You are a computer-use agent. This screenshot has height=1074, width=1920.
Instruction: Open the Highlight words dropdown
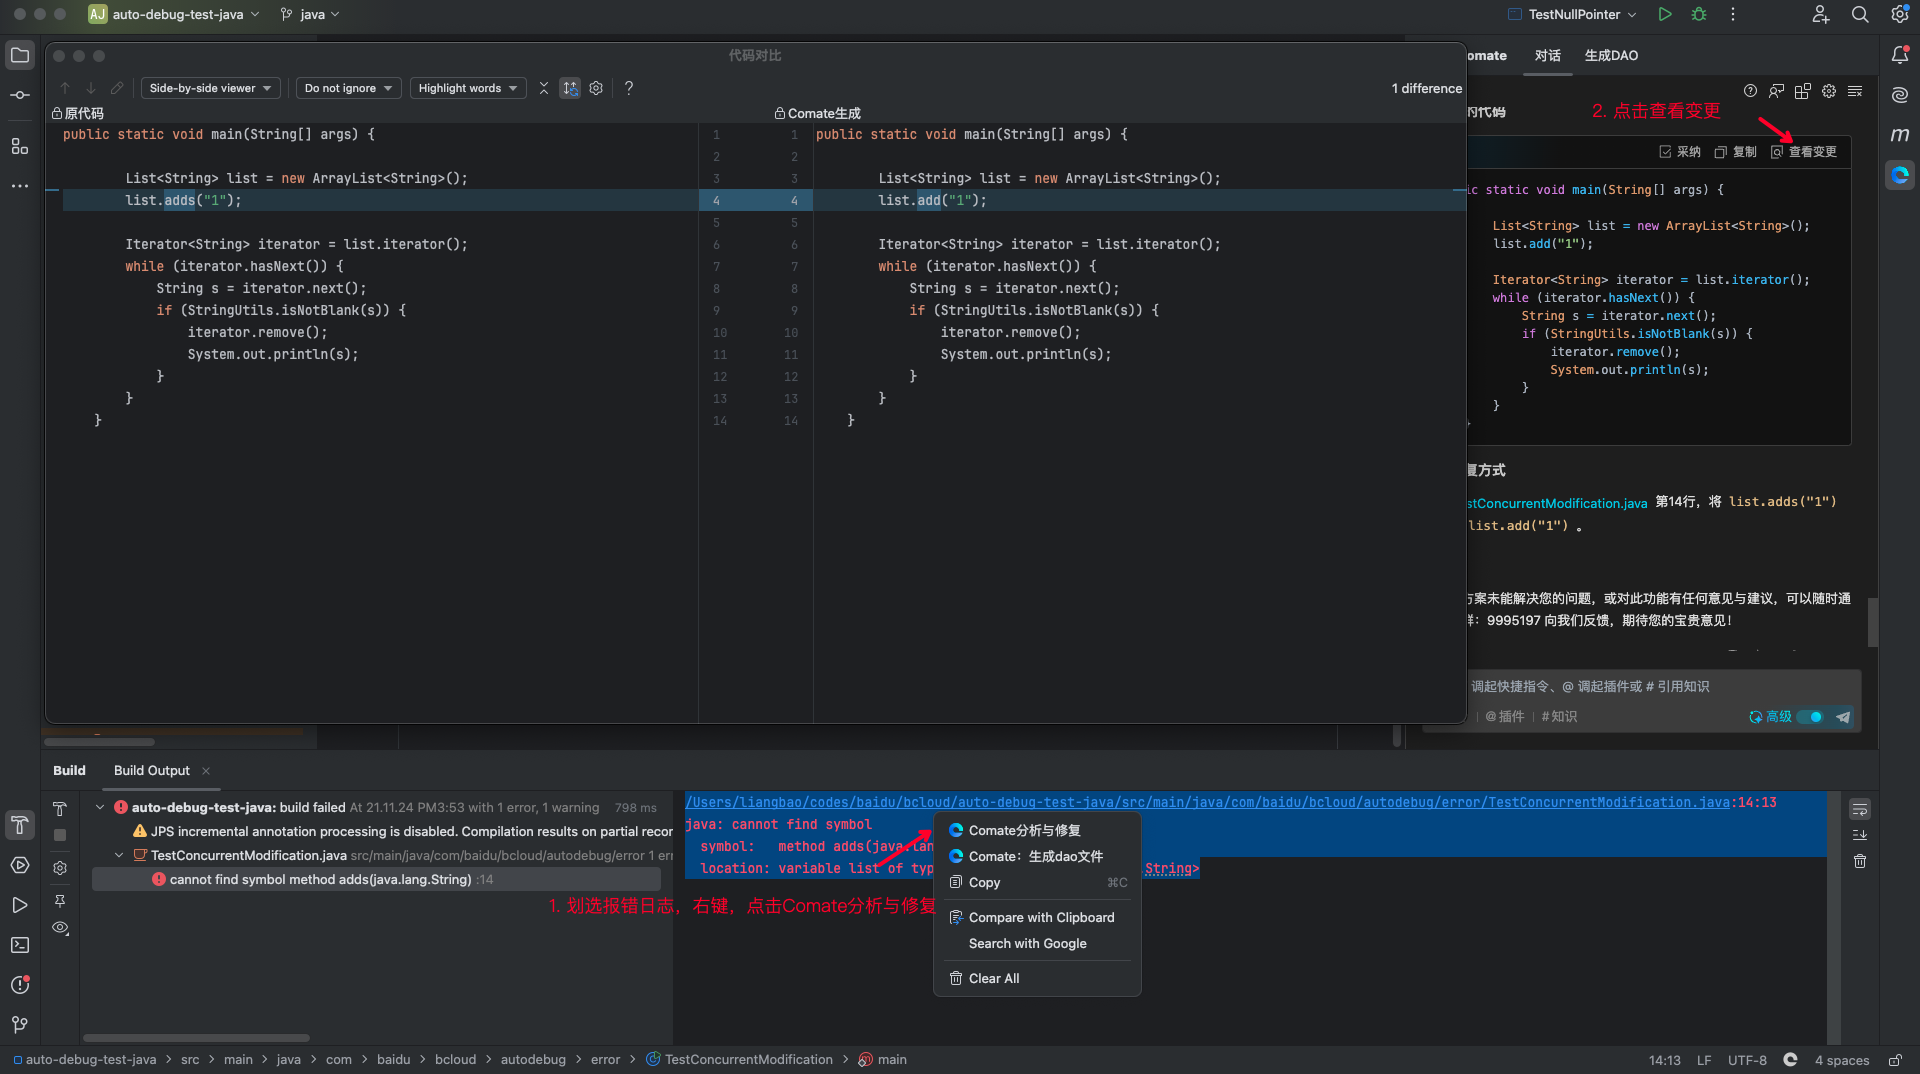pyautogui.click(x=468, y=88)
